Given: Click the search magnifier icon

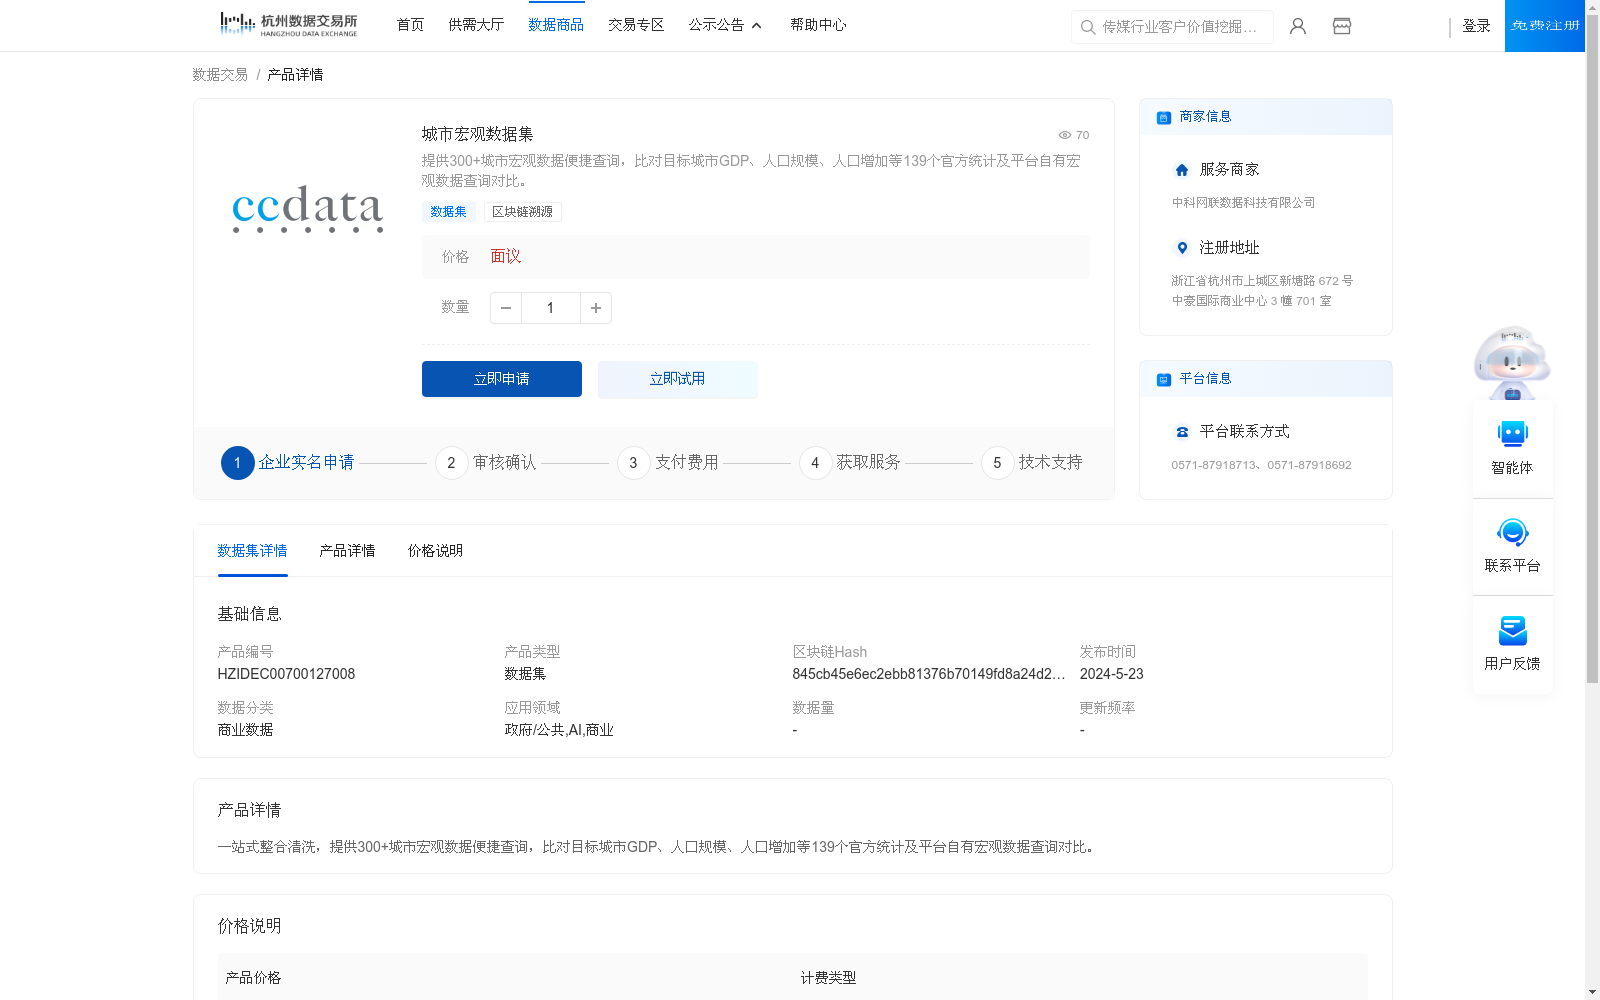Looking at the screenshot, I should 1088,27.
